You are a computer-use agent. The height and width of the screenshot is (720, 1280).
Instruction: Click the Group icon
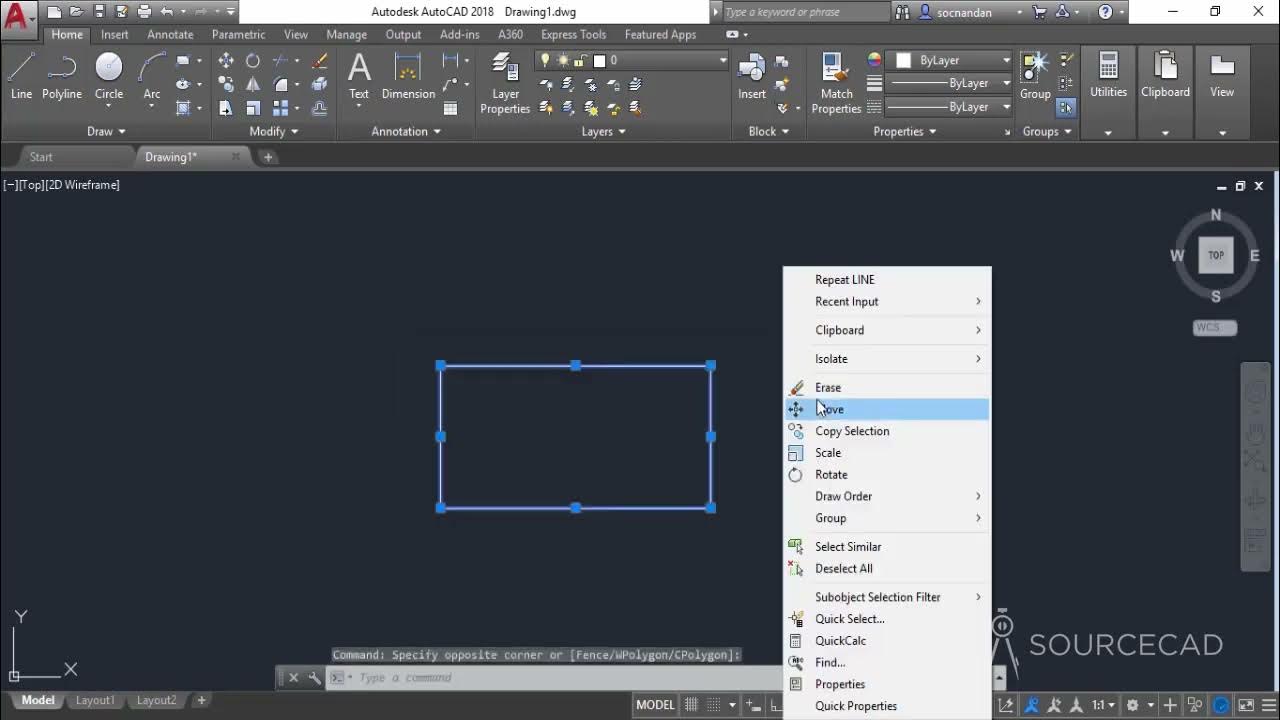pos(1035,75)
